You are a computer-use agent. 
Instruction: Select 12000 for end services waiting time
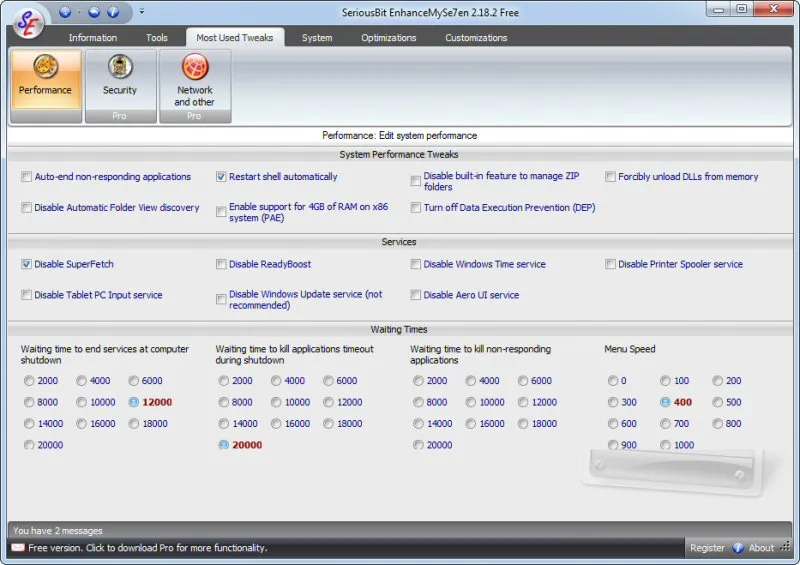[134, 402]
